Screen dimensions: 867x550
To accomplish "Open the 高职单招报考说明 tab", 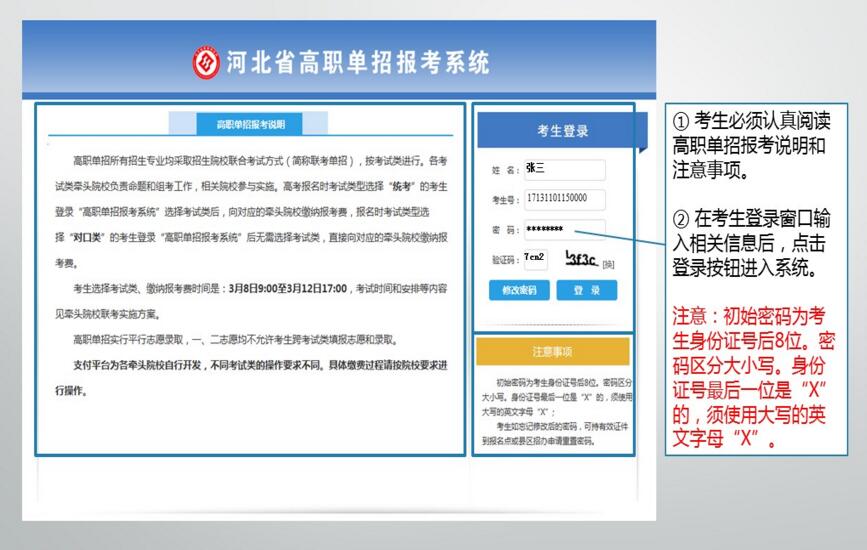I will tap(249, 124).
